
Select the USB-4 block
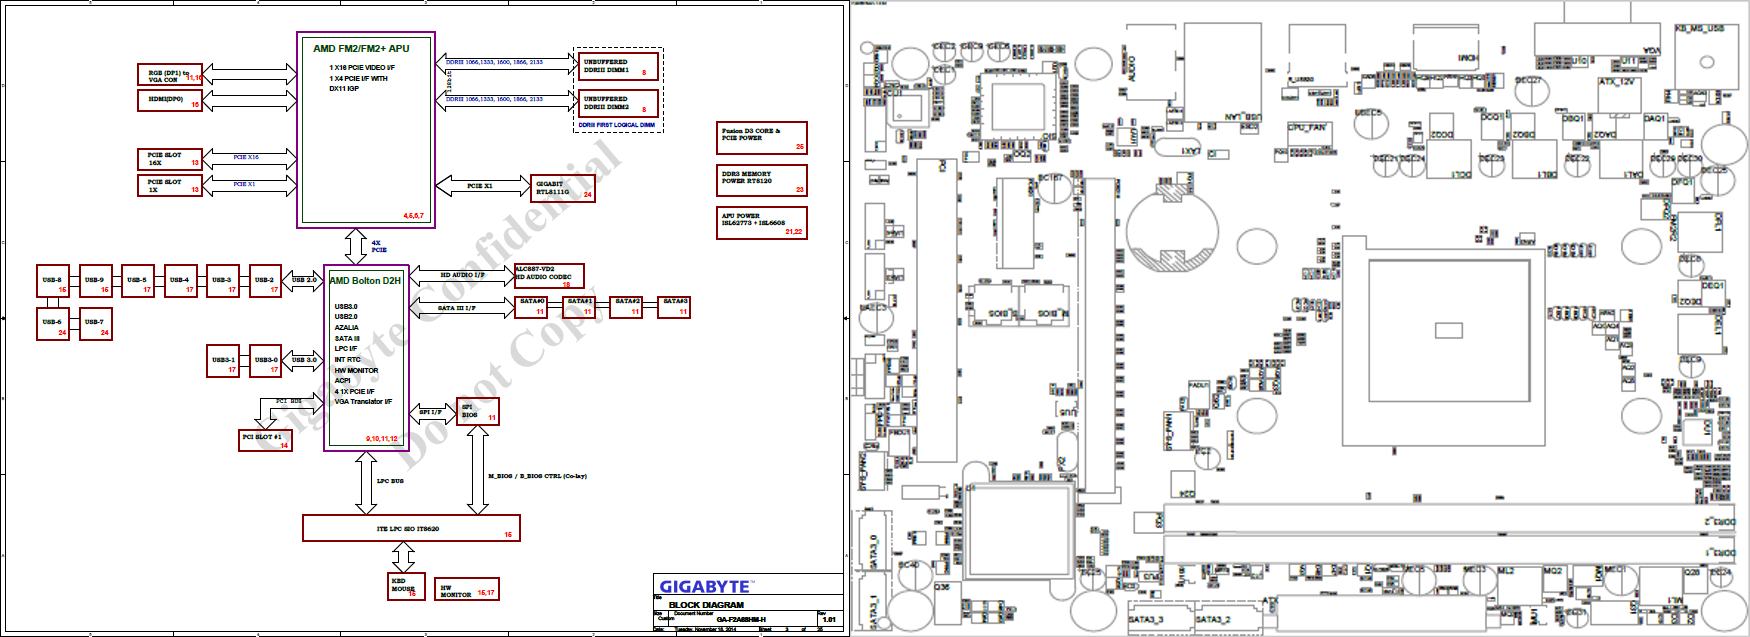pos(180,281)
